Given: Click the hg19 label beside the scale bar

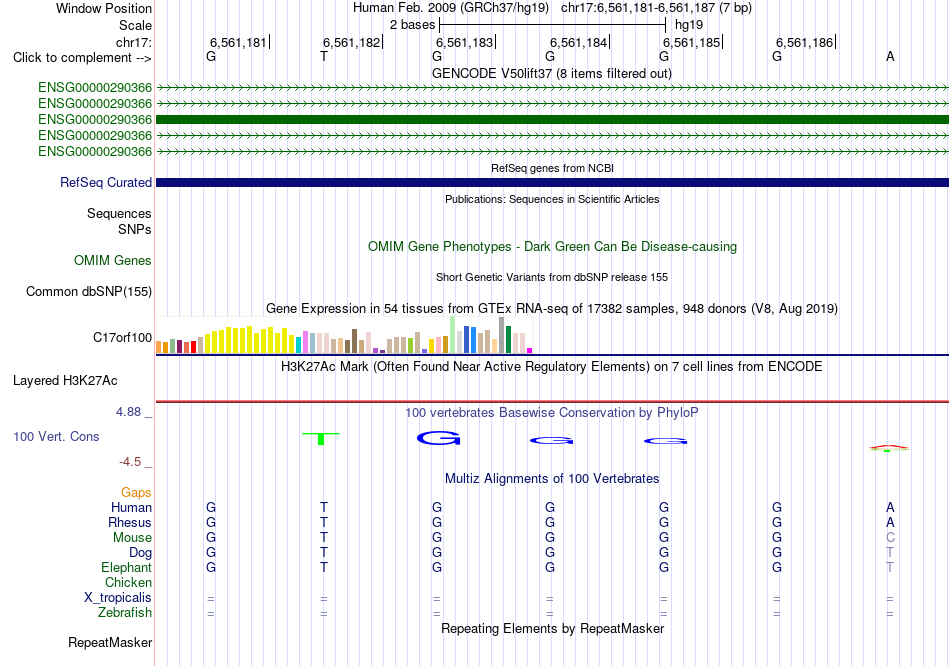Looking at the screenshot, I should coord(689,25).
